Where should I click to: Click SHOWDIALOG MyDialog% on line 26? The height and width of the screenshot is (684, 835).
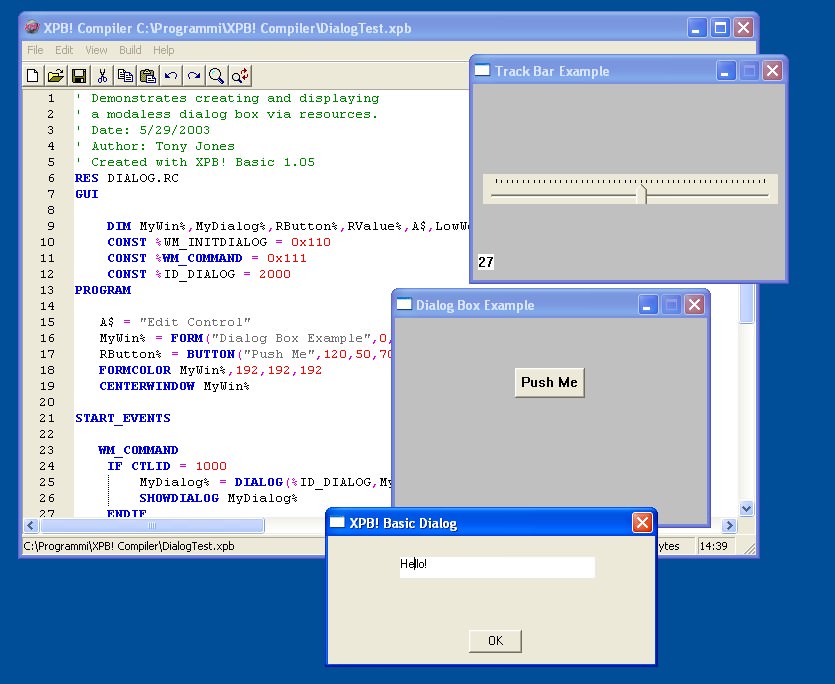click(x=218, y=498)
